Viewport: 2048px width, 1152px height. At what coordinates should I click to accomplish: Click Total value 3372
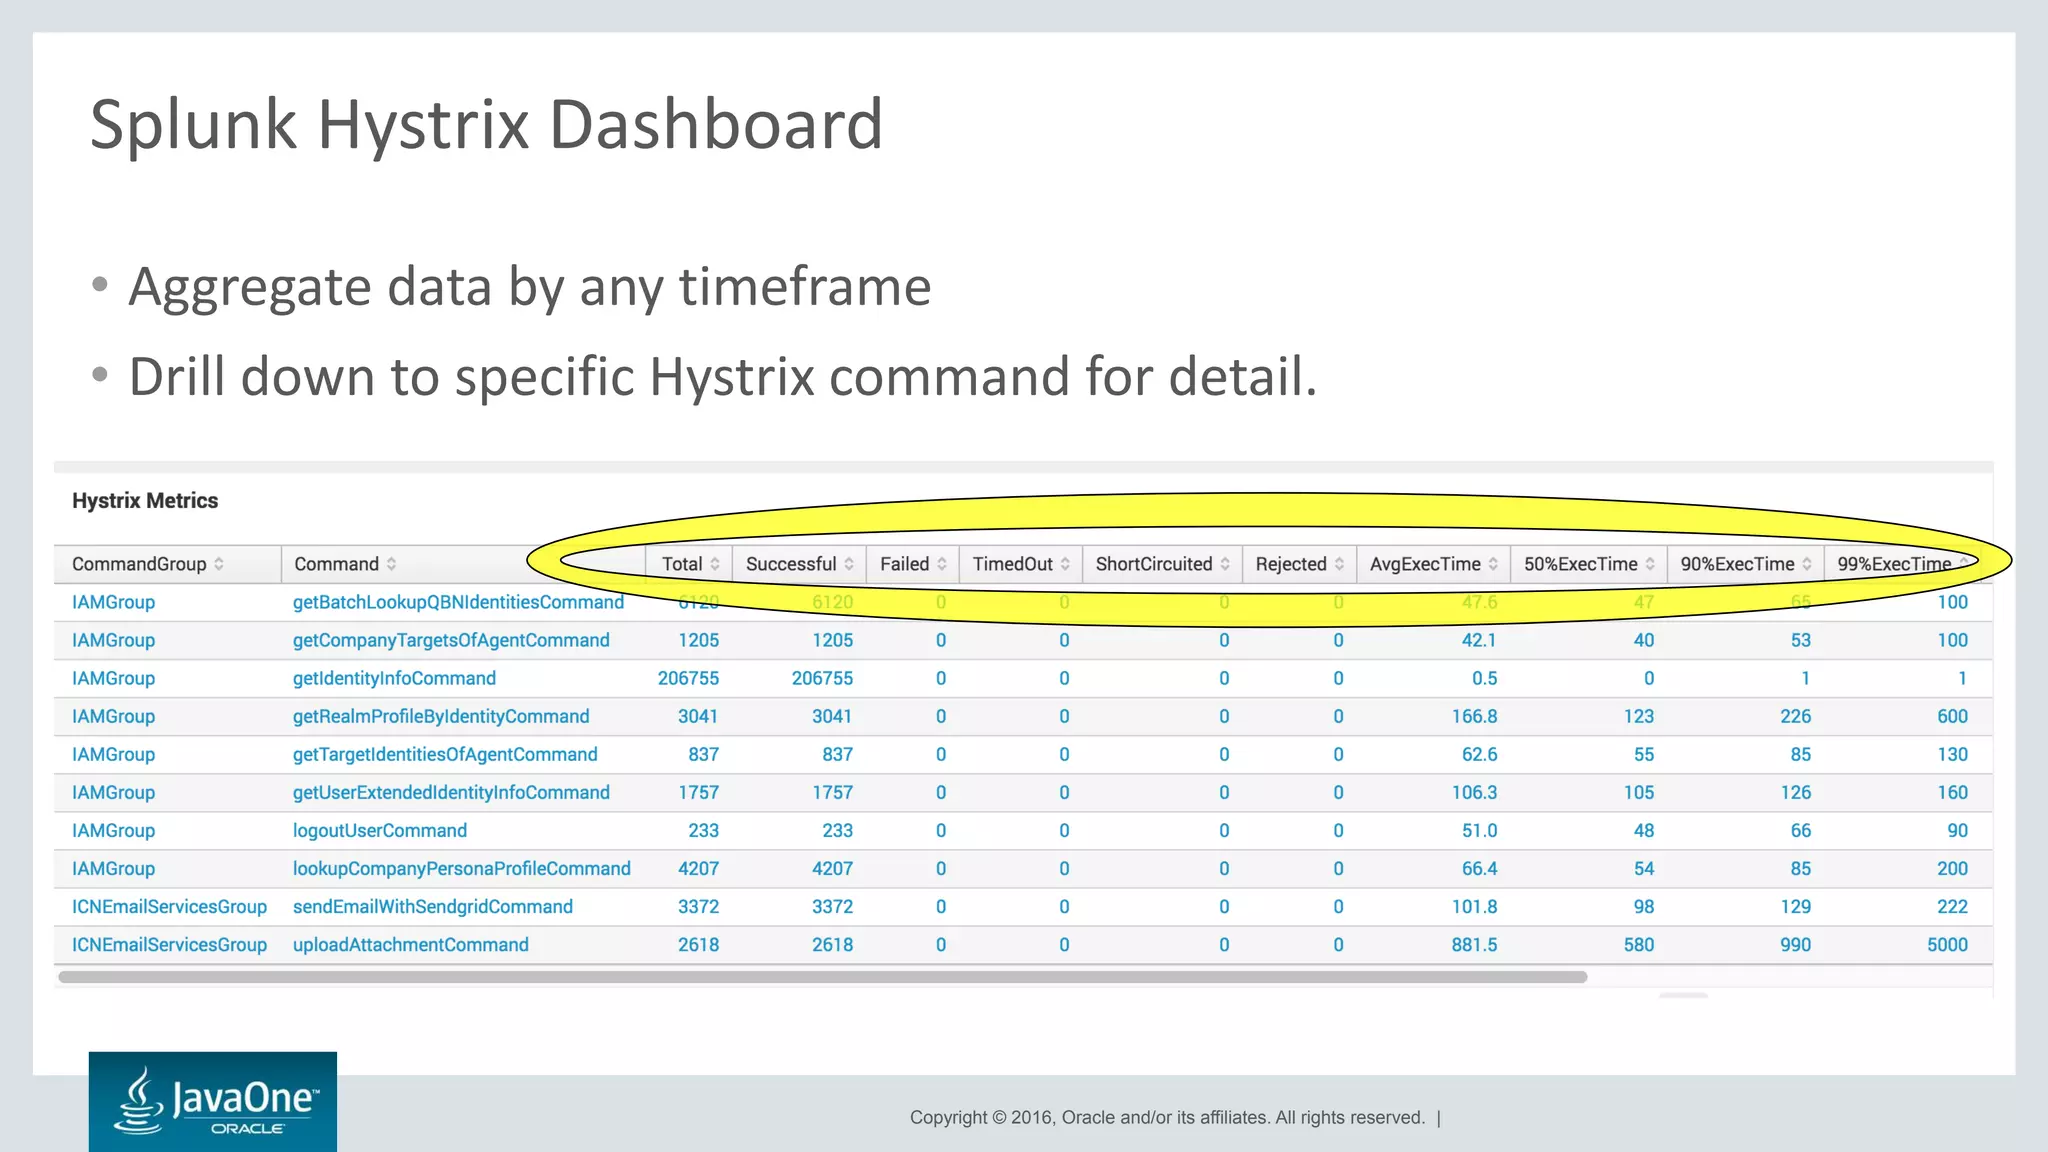click(x=698, y=906)
